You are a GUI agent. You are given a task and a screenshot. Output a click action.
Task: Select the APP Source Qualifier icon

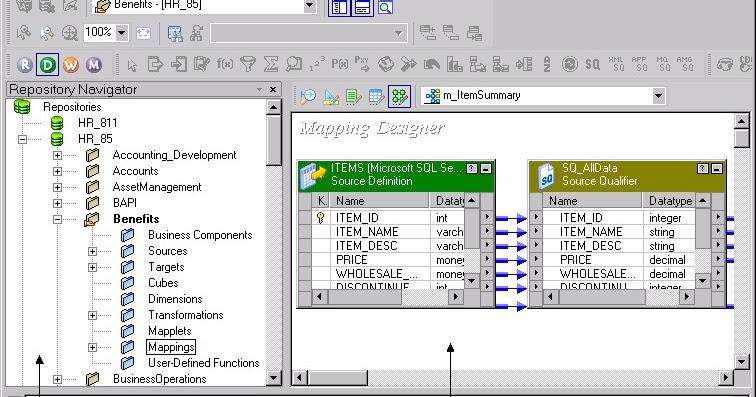click(x=639, y=64)
